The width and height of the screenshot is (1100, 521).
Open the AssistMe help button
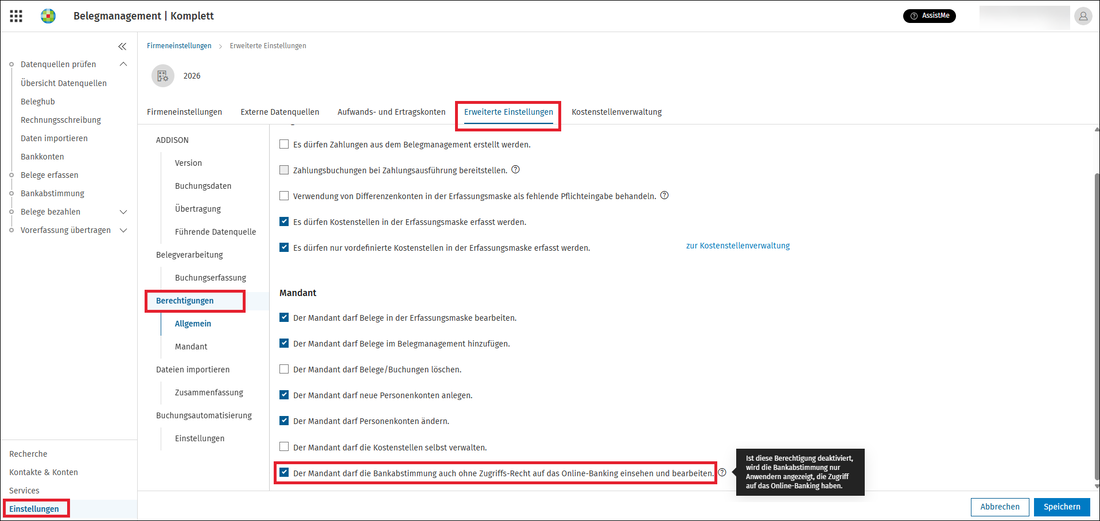click(930, 15)
